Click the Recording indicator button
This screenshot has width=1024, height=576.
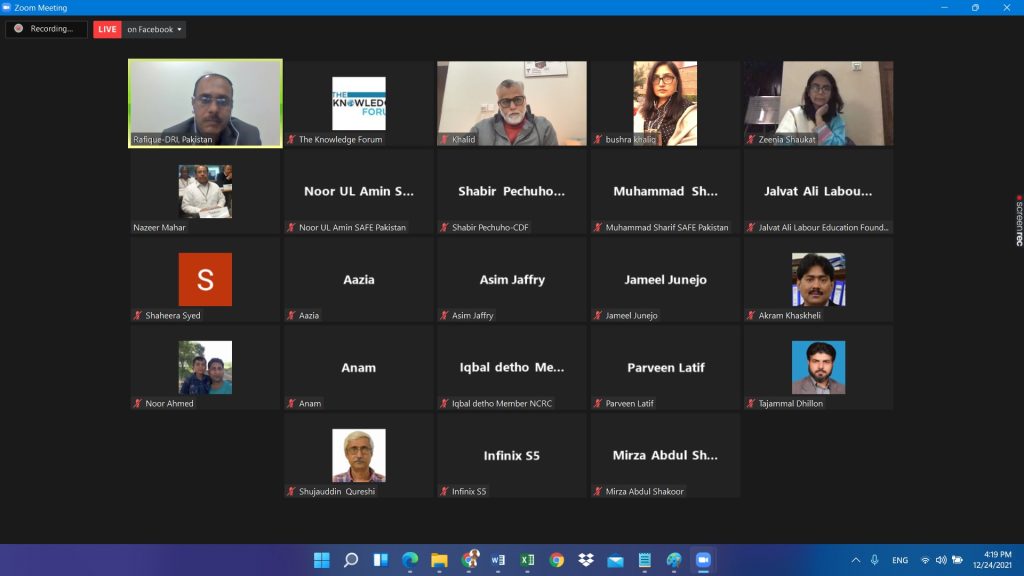[46, 29]
